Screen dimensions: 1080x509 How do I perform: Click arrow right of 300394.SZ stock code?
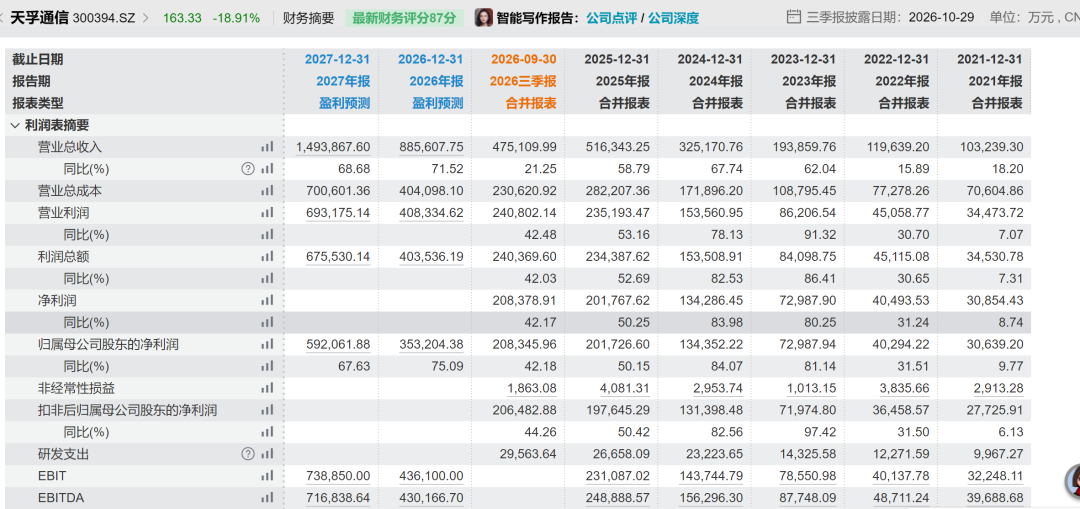tap(145, 18)
